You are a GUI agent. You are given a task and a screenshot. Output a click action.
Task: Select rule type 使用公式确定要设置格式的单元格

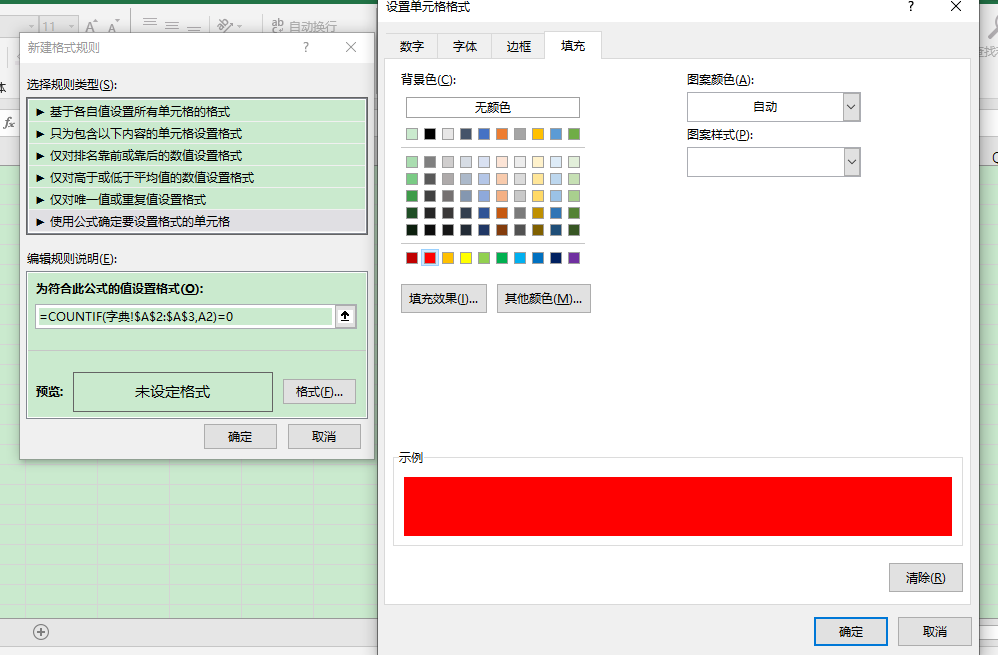pos(197,222)
